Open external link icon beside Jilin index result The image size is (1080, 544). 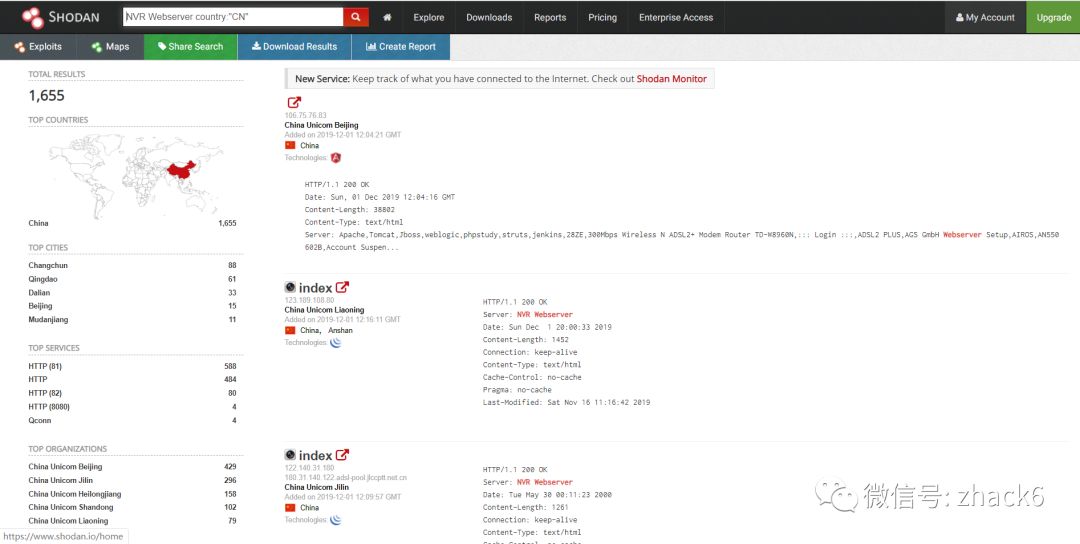pos(342,455)
